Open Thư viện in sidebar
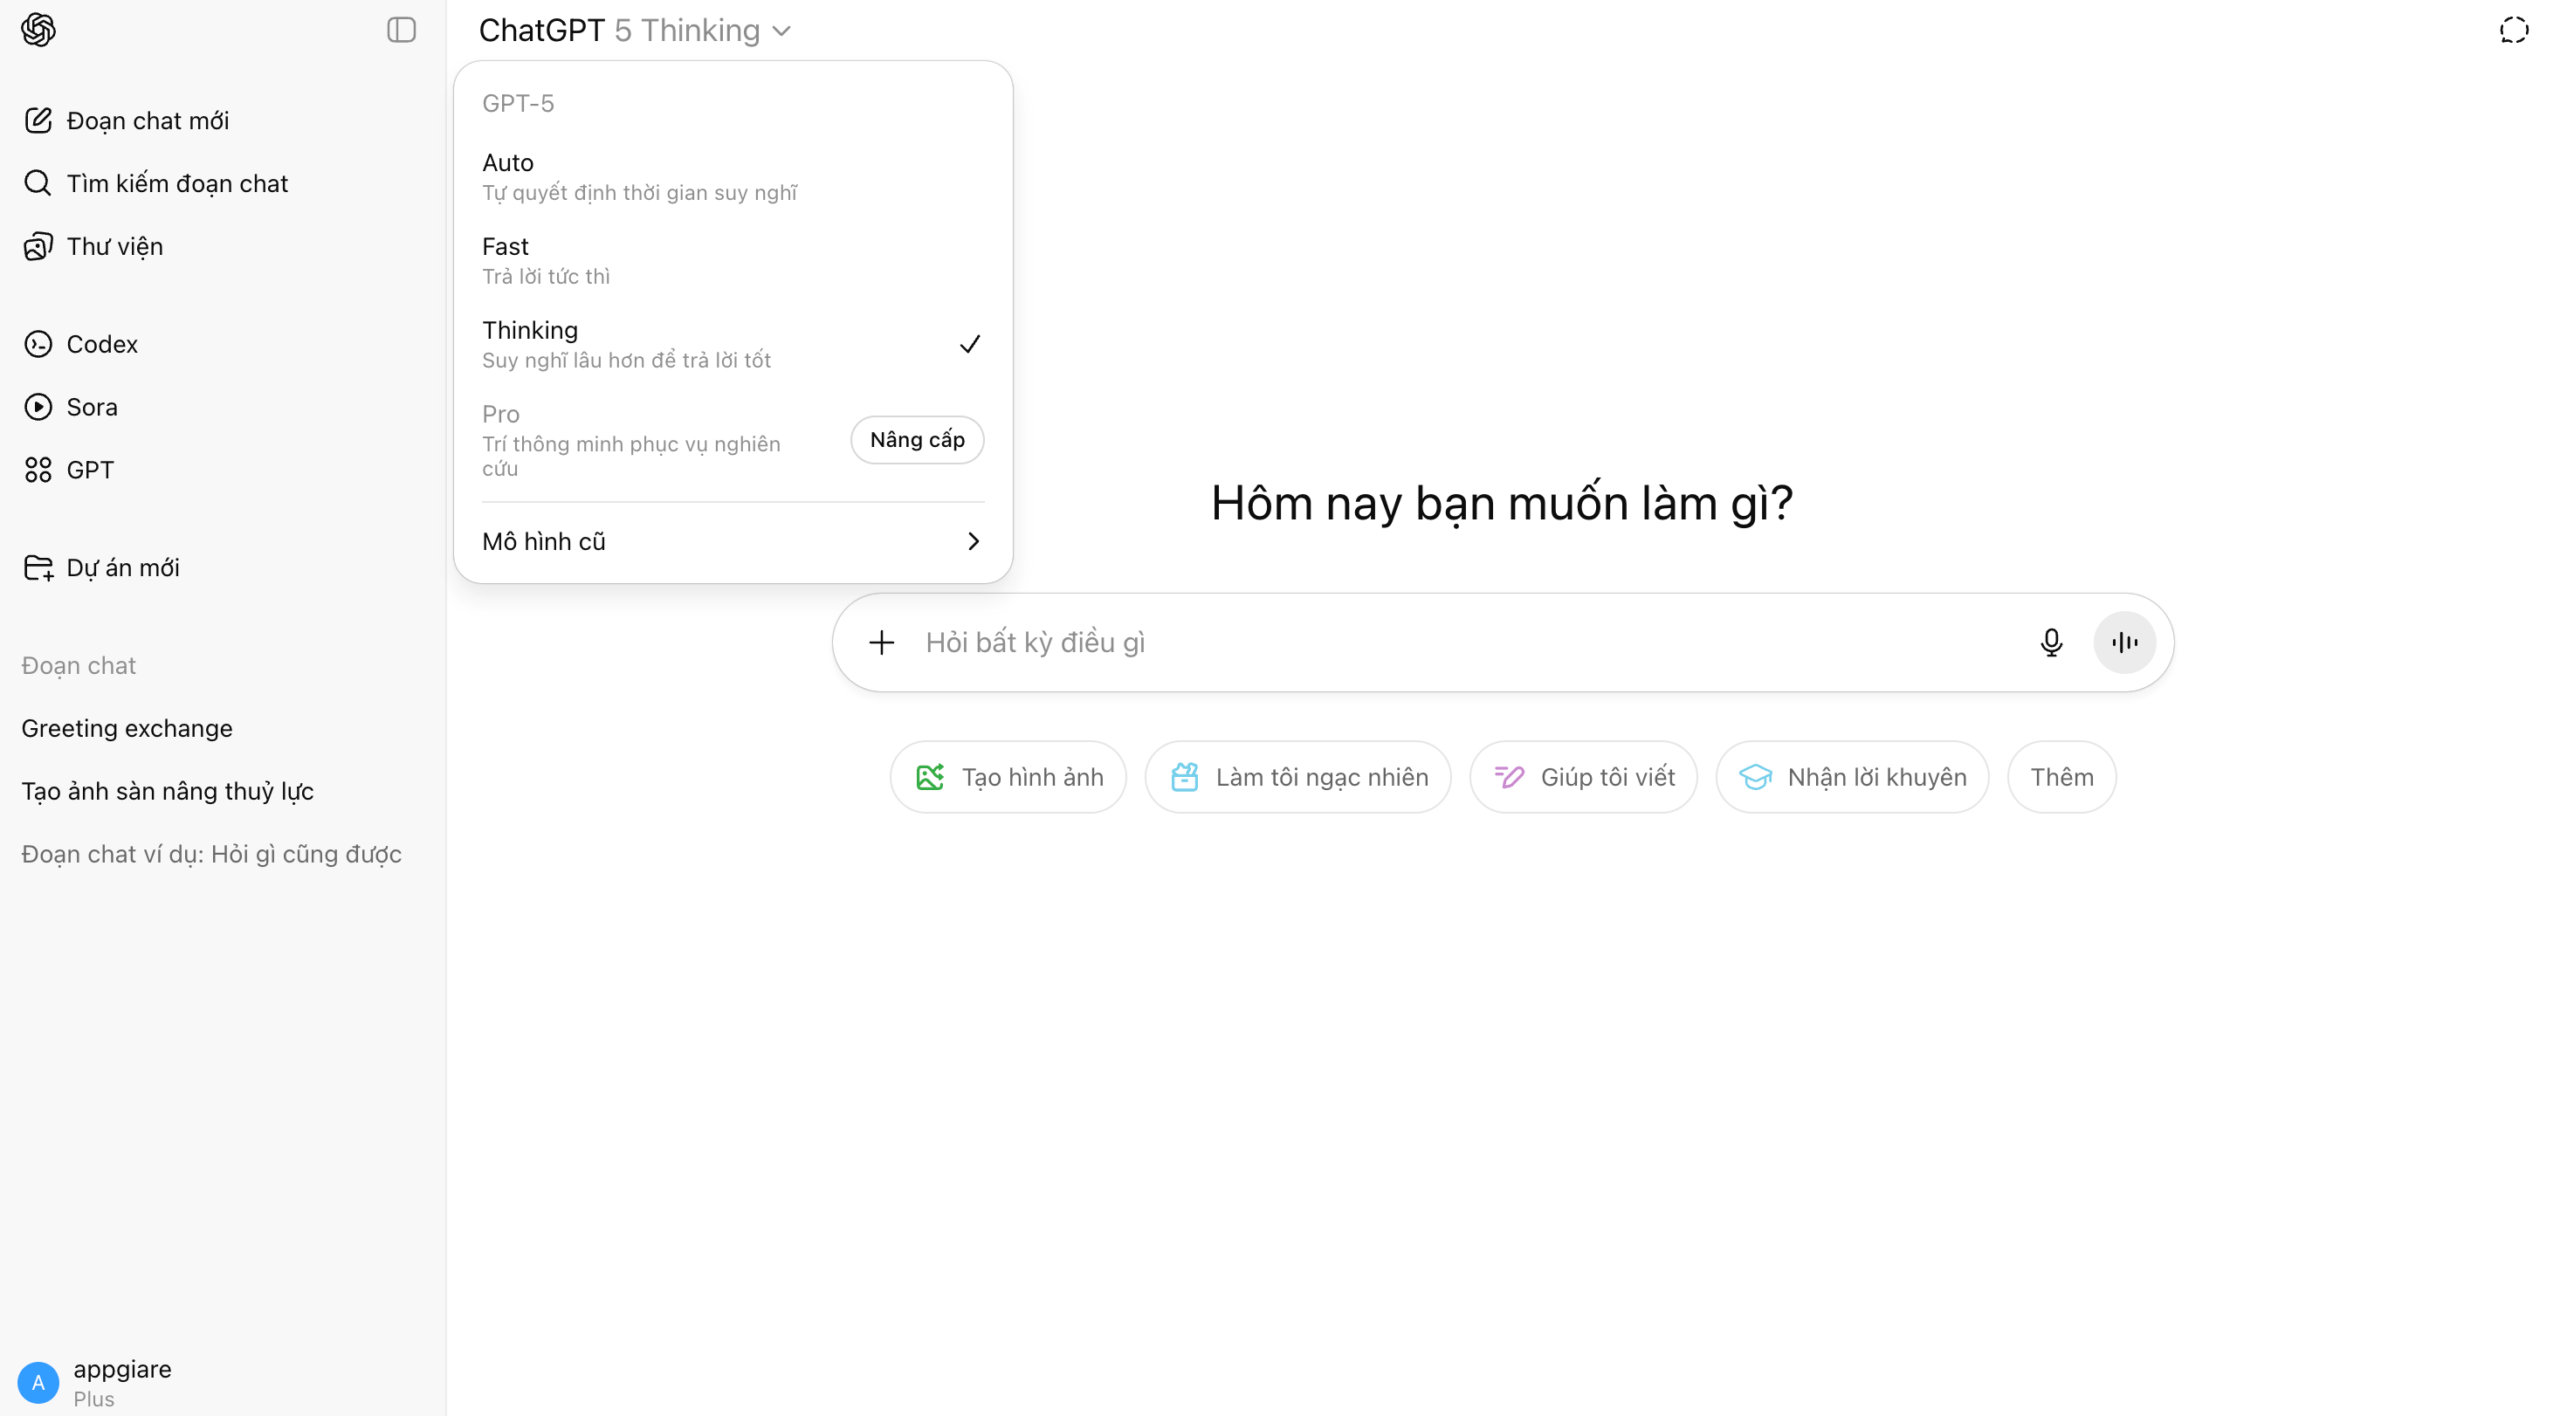The image size is (2560, 1416). point(222,246)
